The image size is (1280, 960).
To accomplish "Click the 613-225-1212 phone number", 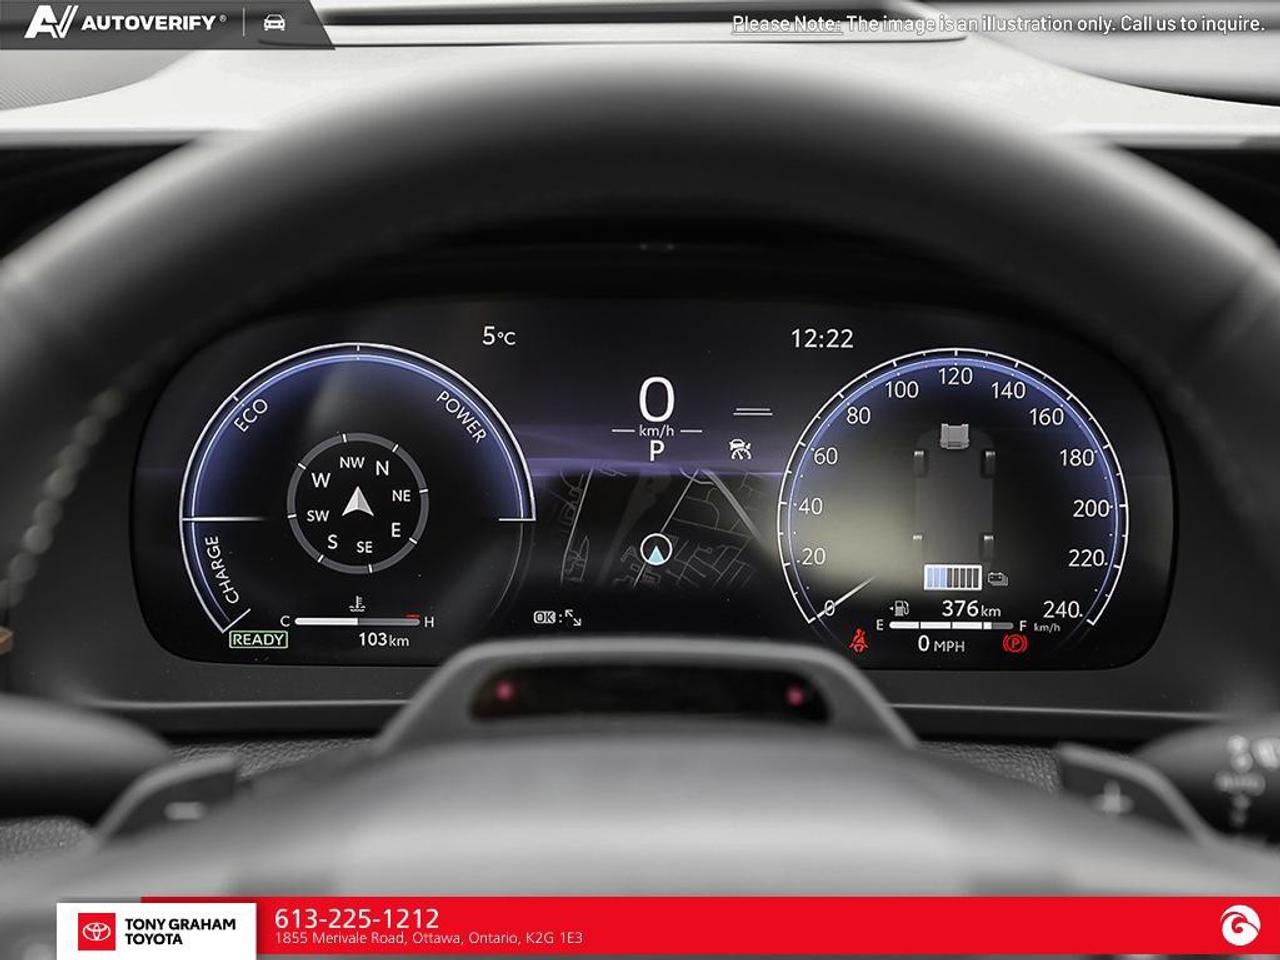I will point(357,918).
